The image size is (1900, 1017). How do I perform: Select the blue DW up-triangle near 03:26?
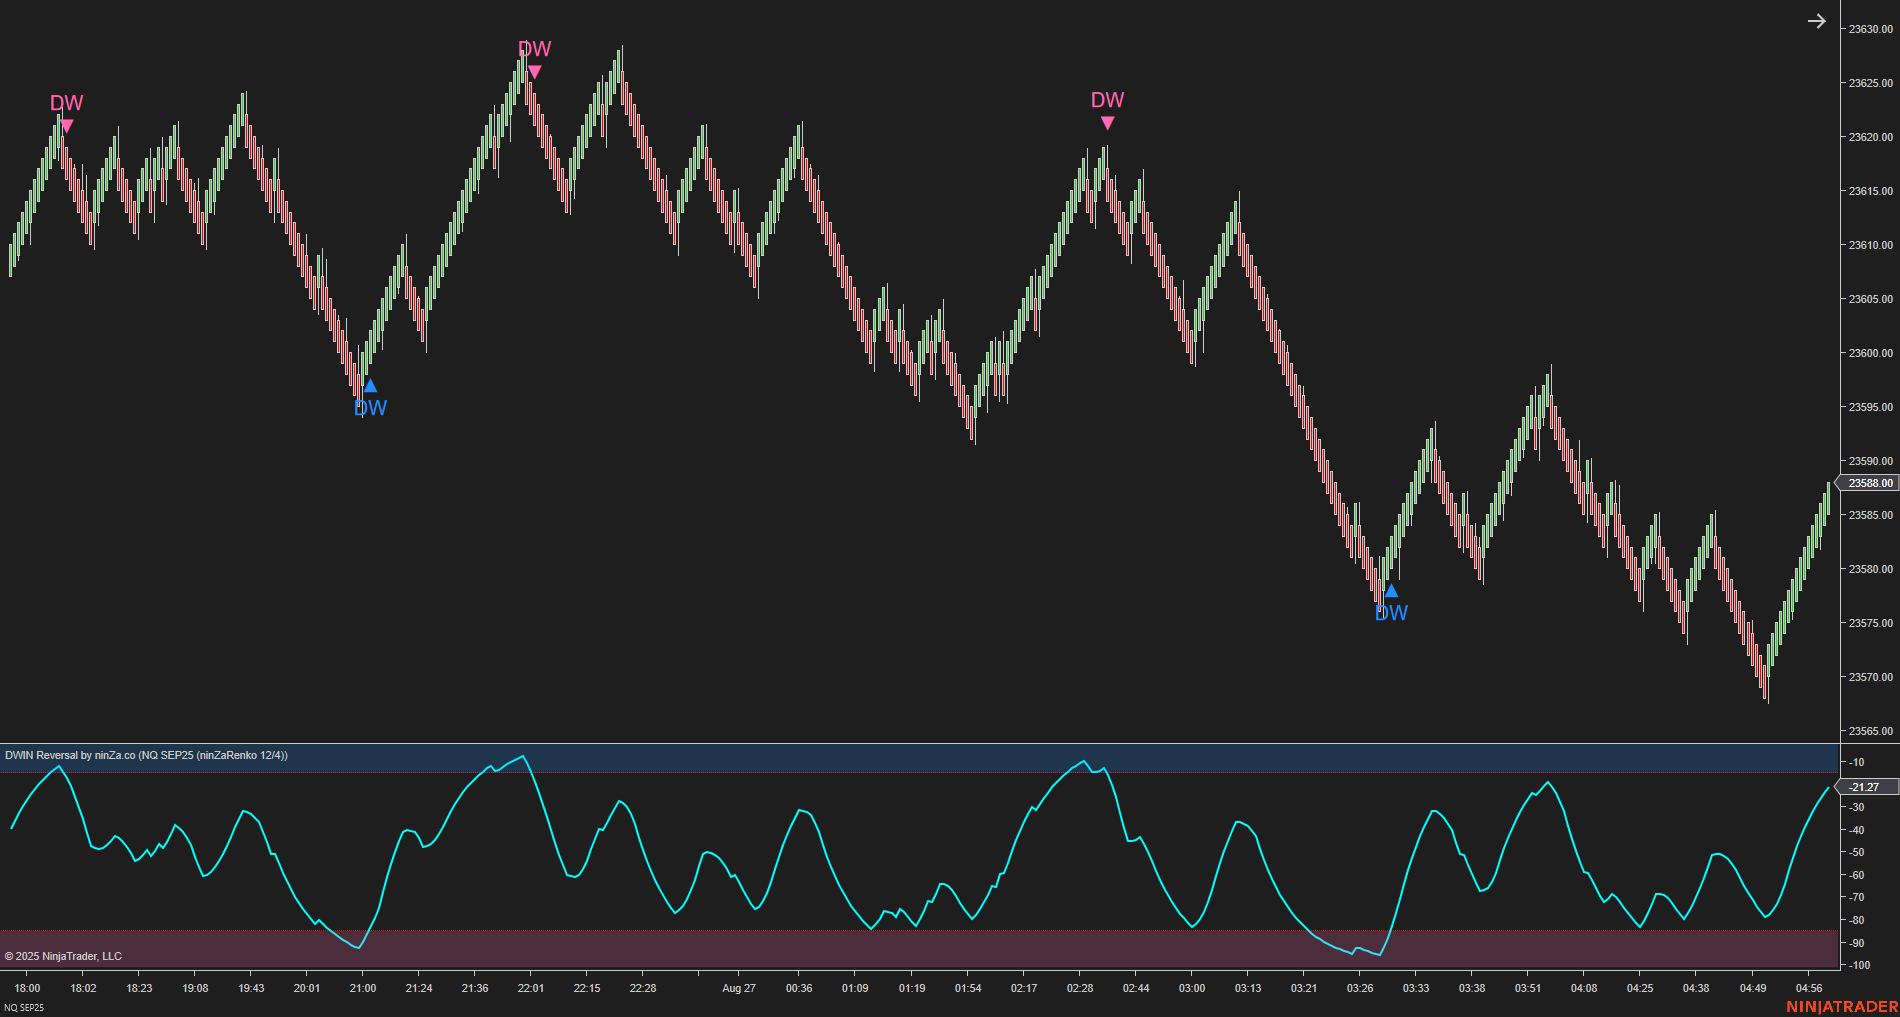[x=1392, y=590]
